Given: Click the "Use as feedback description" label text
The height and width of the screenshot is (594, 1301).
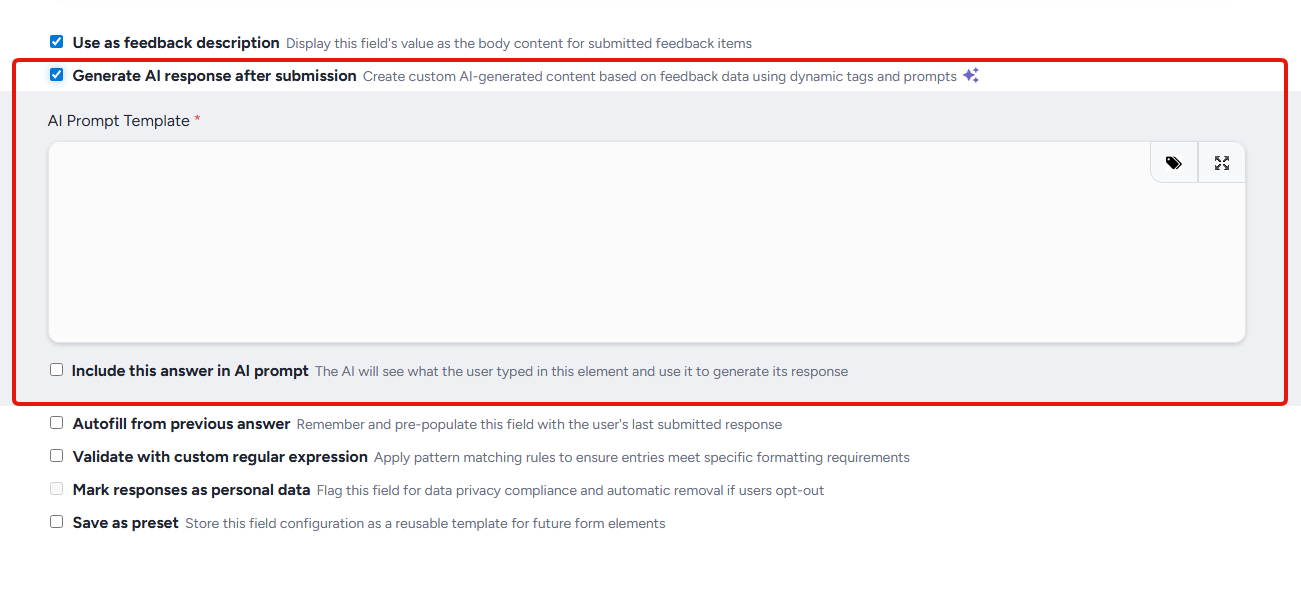Looking at the screenshot, I should (176, 43).
